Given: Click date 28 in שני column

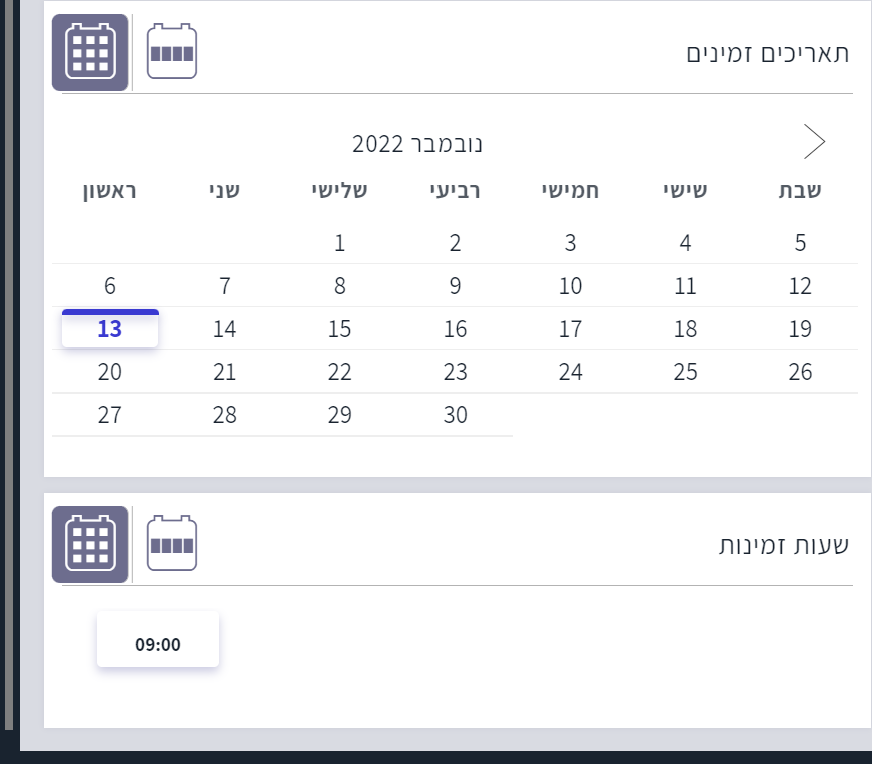Looking at the screenshot, I should click(x=225, y=415).
